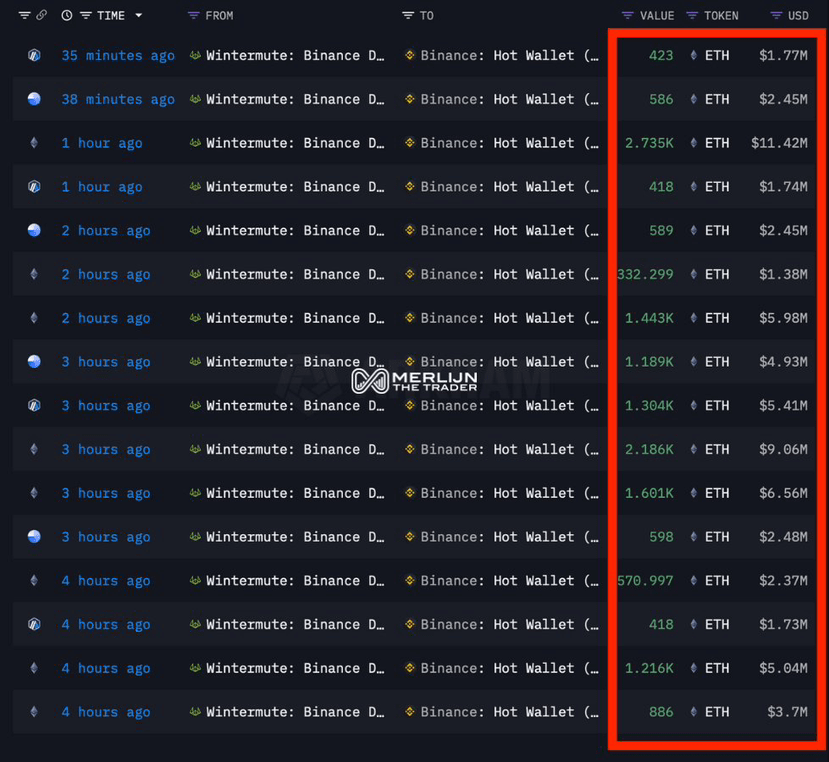829x762 pixels.
Task: Click the Binance icon in the 589 ETH row
Action: 409,230
